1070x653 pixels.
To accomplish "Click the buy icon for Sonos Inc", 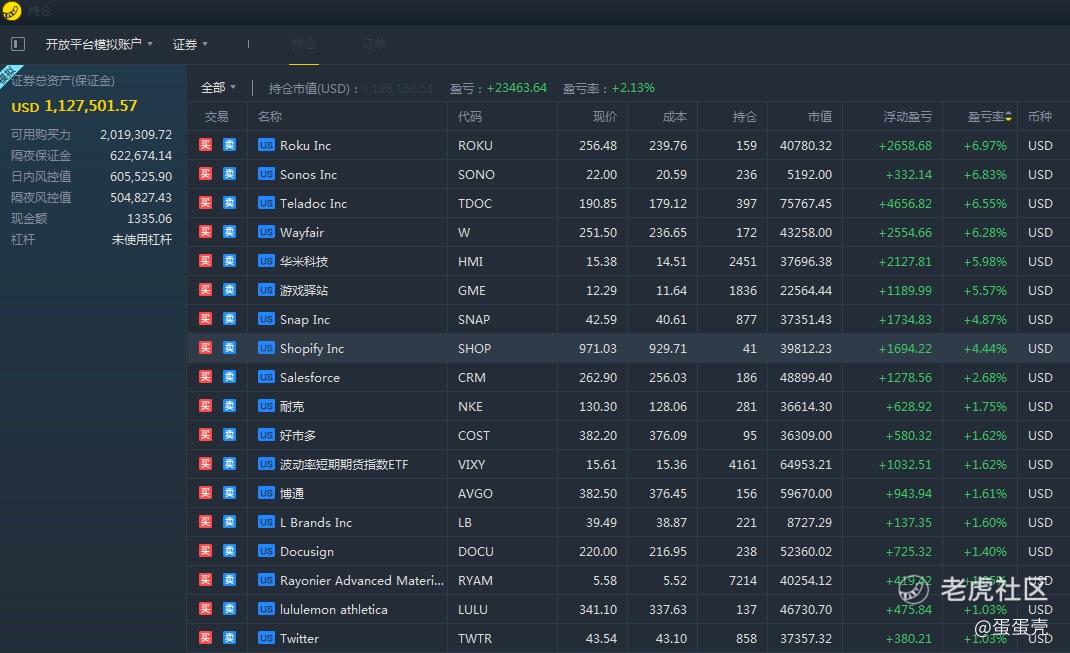I will pos(205,174).
